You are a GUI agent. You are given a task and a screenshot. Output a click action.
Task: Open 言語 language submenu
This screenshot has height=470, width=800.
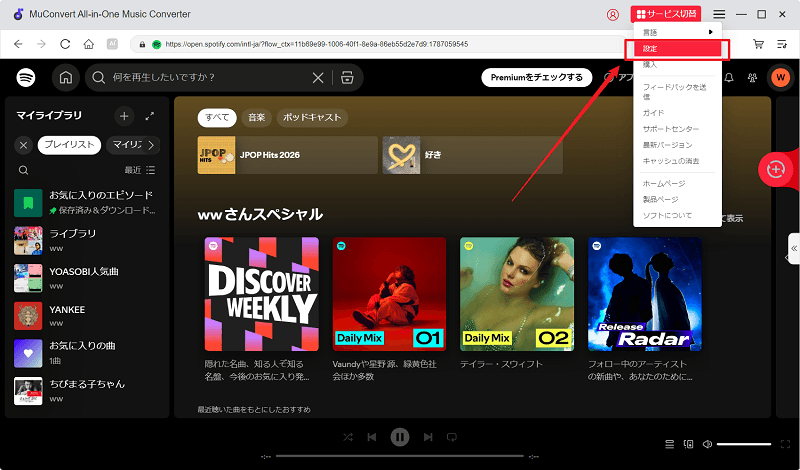pos(677,32)
